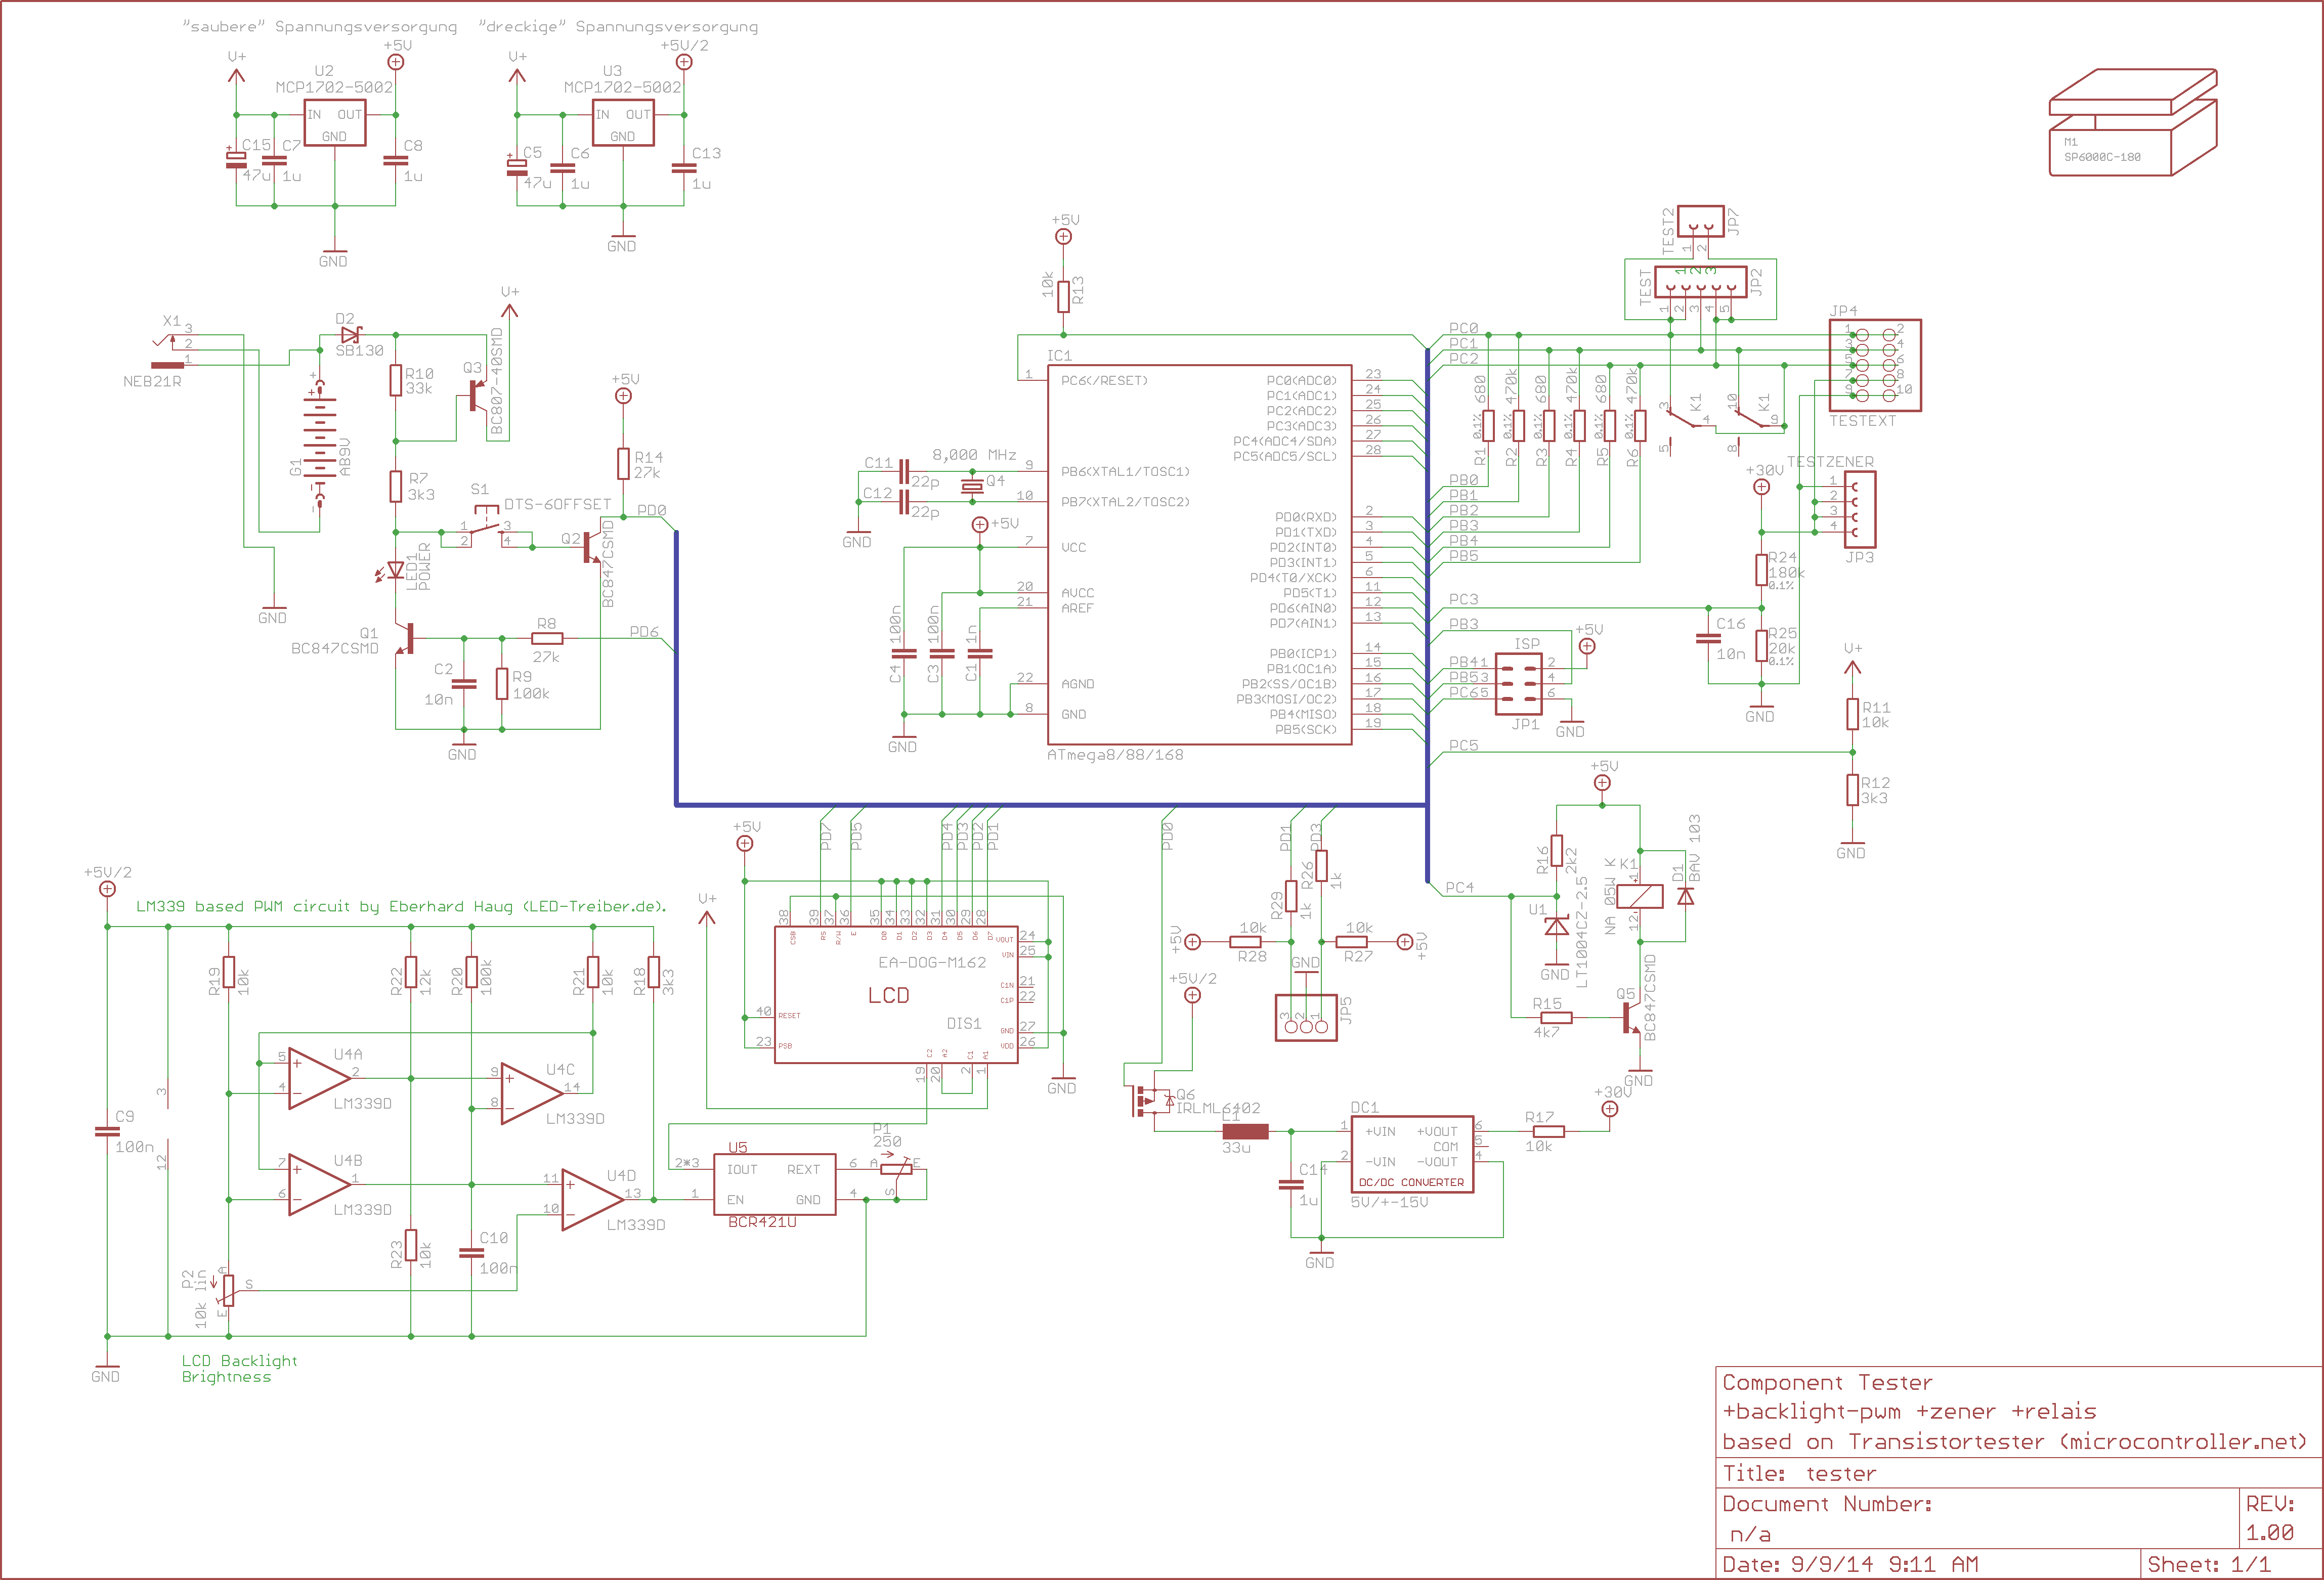Select the EA-DOG-M162 LCD display block
Viewport: 2324px width, 1580px height.
[896, 994]
